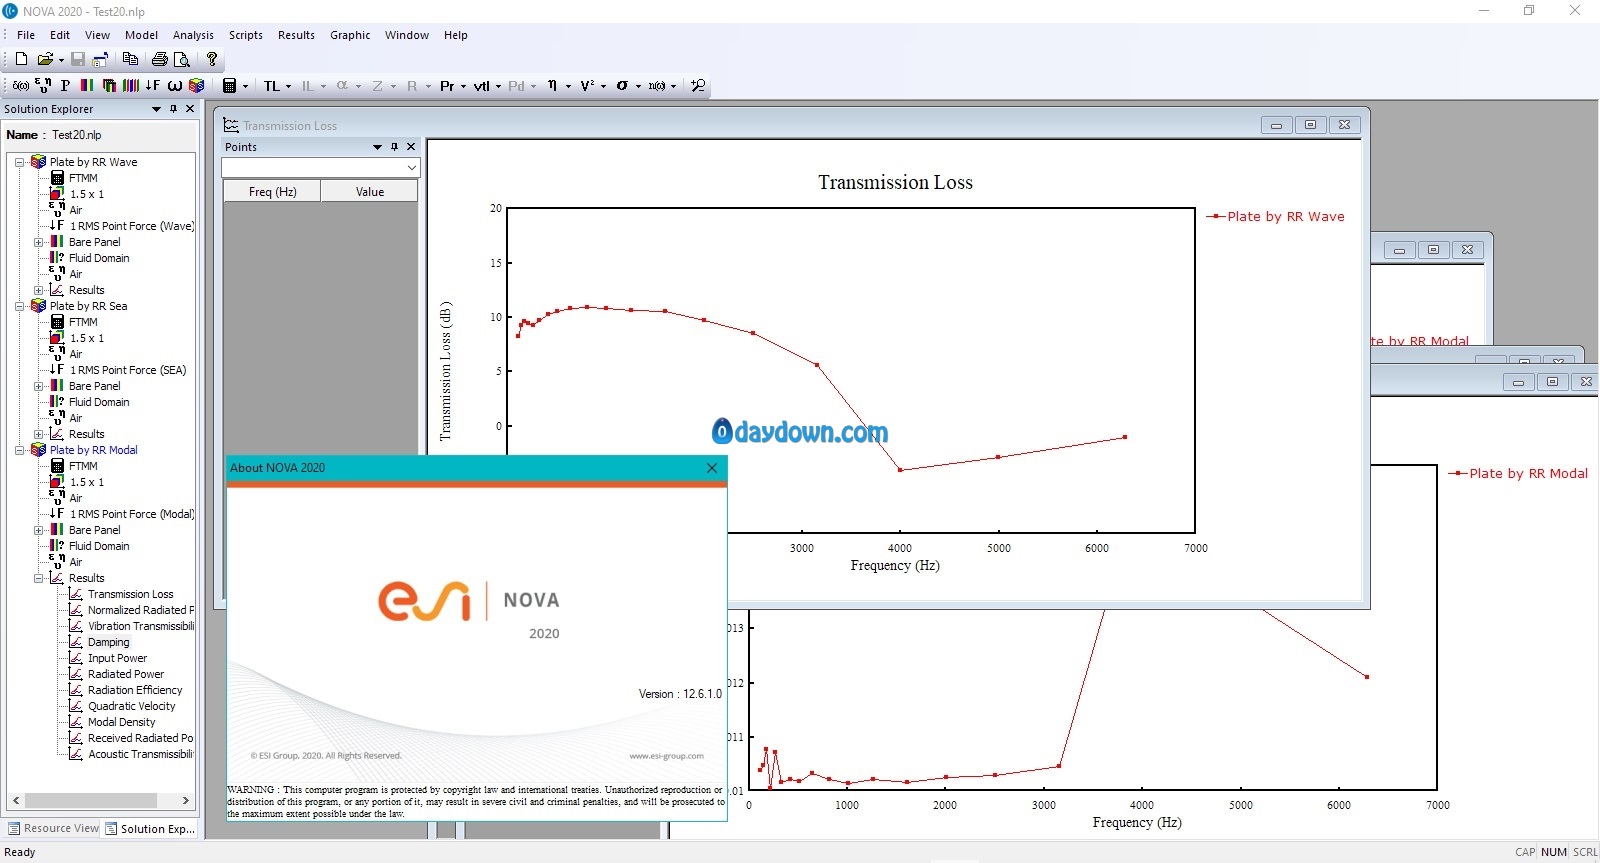This screenshot has width=1600, height=863.
Task: Click Vibration Transmissibility result item
Action: [141, 626]
